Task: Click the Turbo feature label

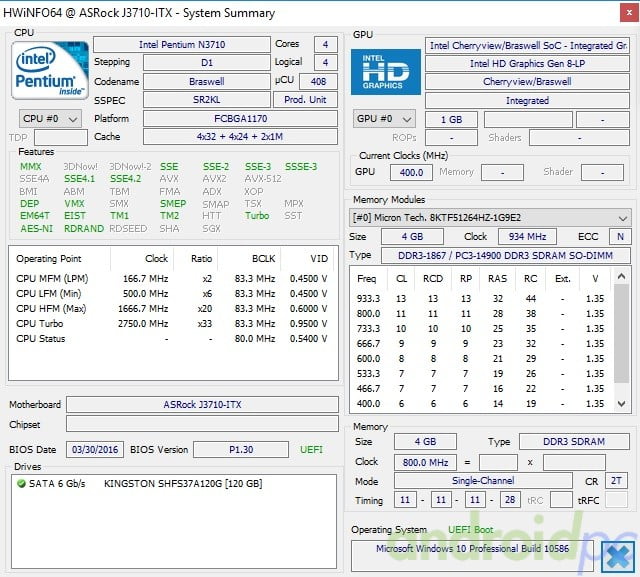Action: [257, 216]
